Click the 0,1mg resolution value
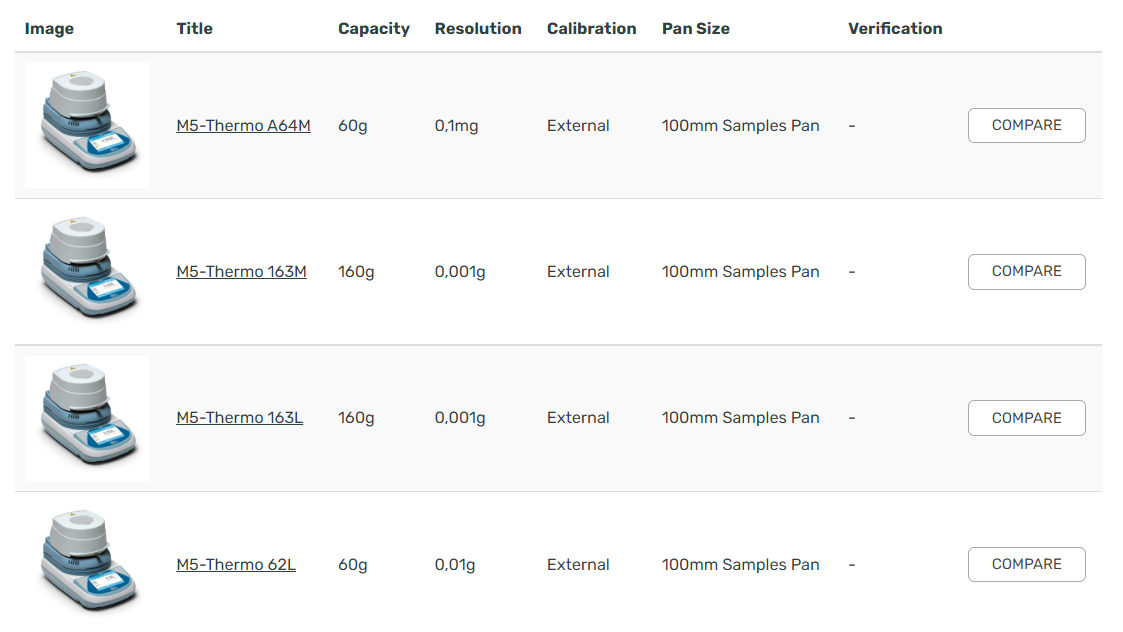This screenshot has height=632, width=1123. 456,126
